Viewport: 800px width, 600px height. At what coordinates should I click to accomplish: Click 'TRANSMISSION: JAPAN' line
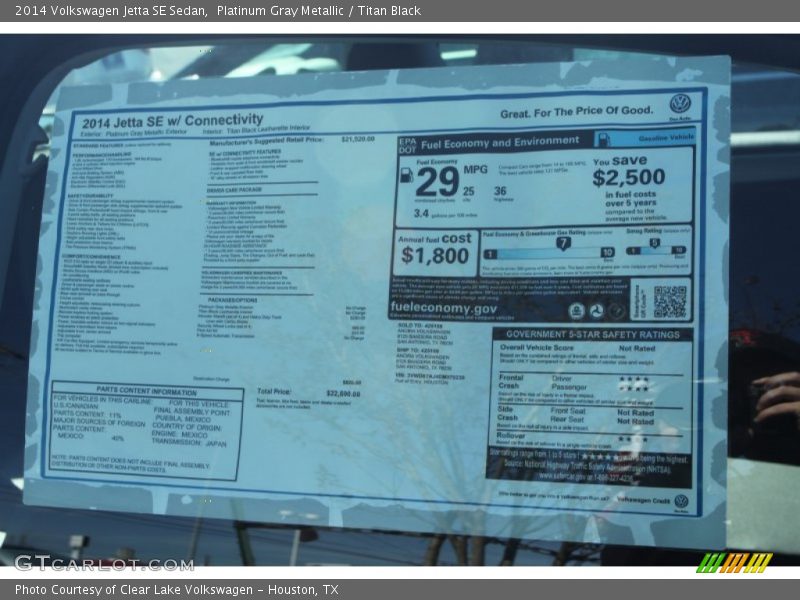[x=189, y=442]
